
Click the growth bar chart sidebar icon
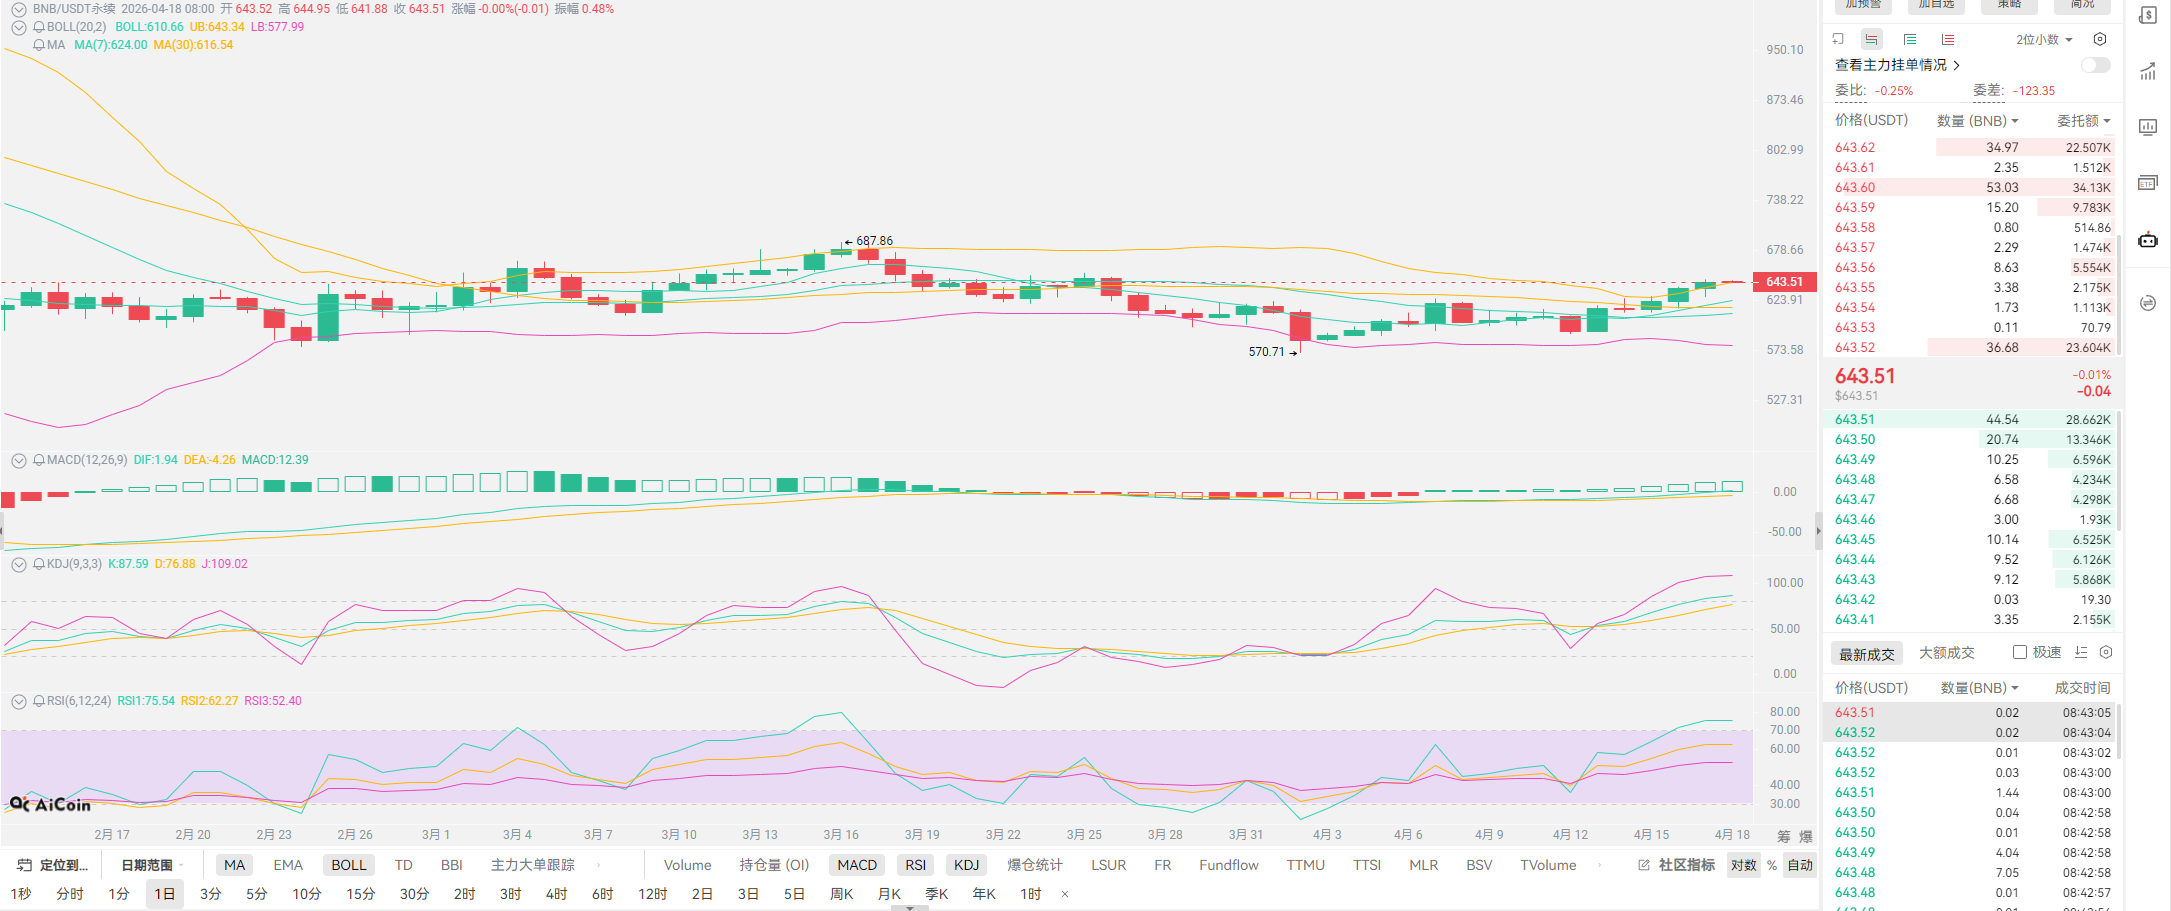coord(2147,71)
